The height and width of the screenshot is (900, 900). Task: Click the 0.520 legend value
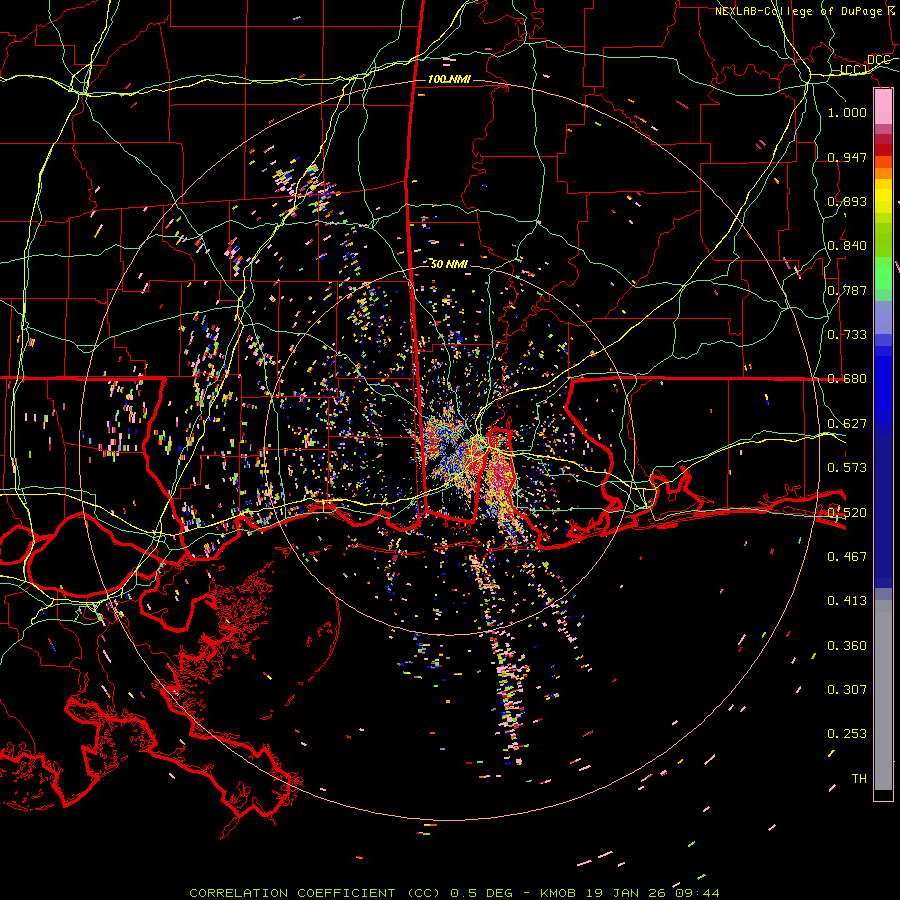coord(847,511)
